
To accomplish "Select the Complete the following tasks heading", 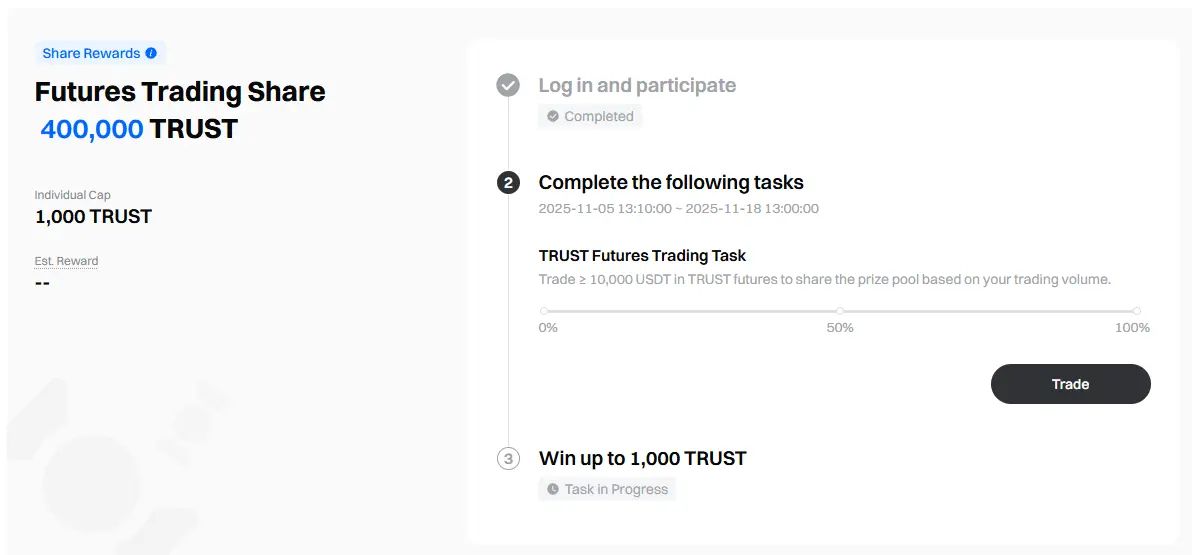I will (671, 182).
